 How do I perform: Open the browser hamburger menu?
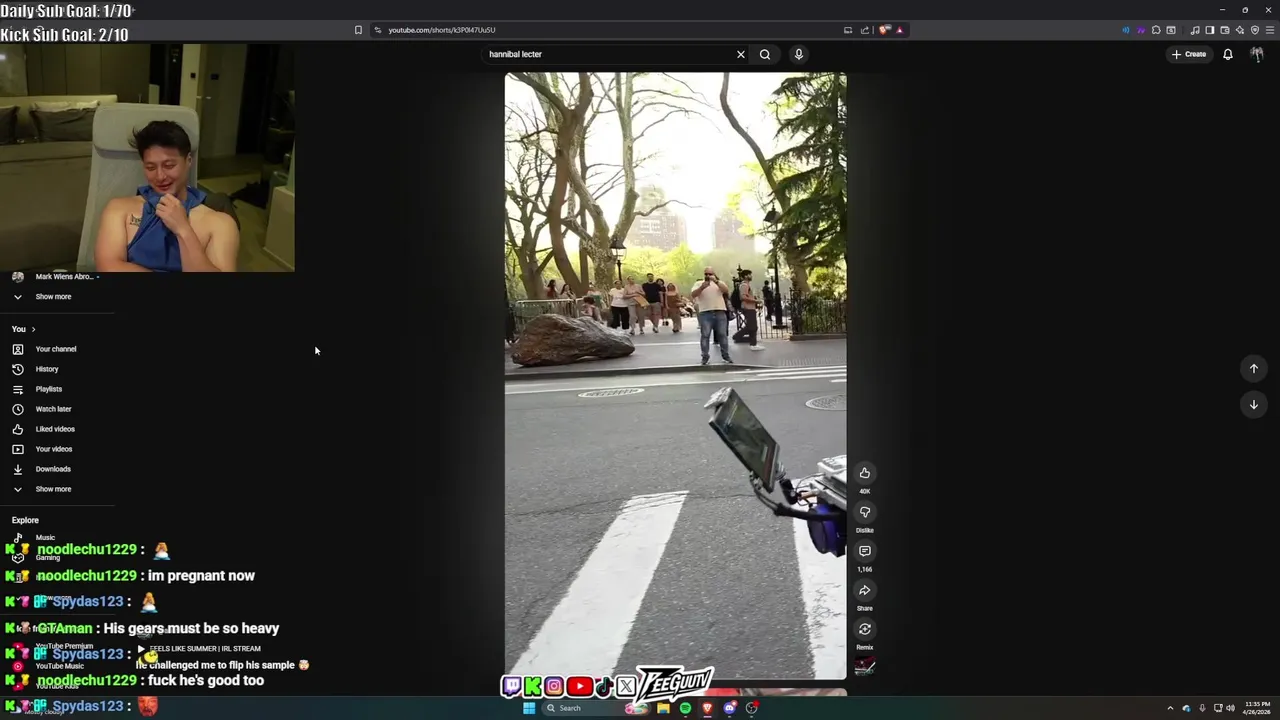(x=1269, y=30)
